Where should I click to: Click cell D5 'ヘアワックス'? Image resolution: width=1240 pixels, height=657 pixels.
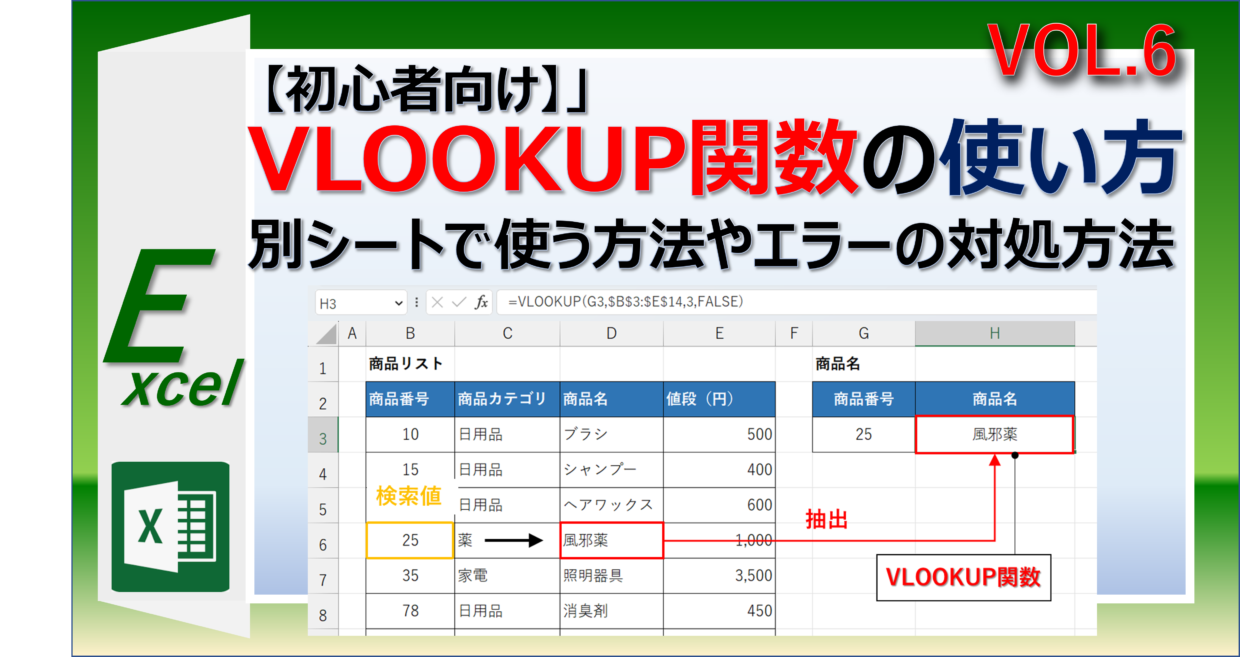611,505
